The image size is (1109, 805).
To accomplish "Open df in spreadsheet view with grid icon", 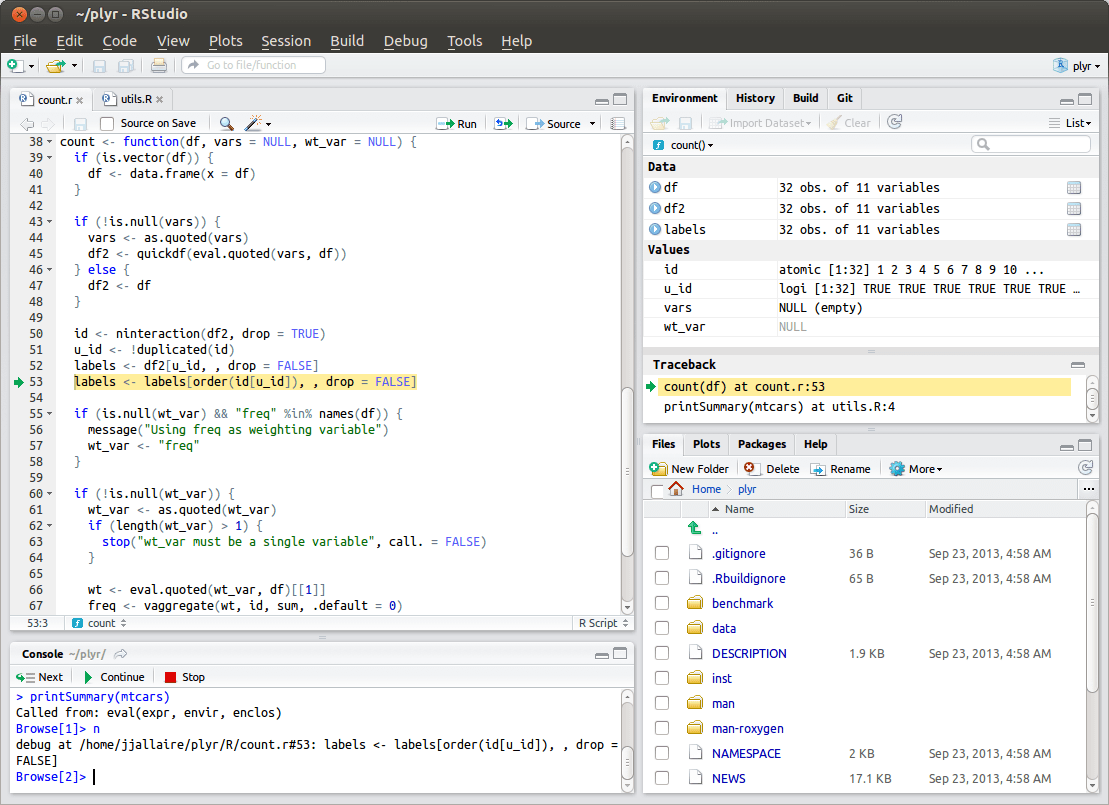I will pyautogui.click(x=1074, y=187).
